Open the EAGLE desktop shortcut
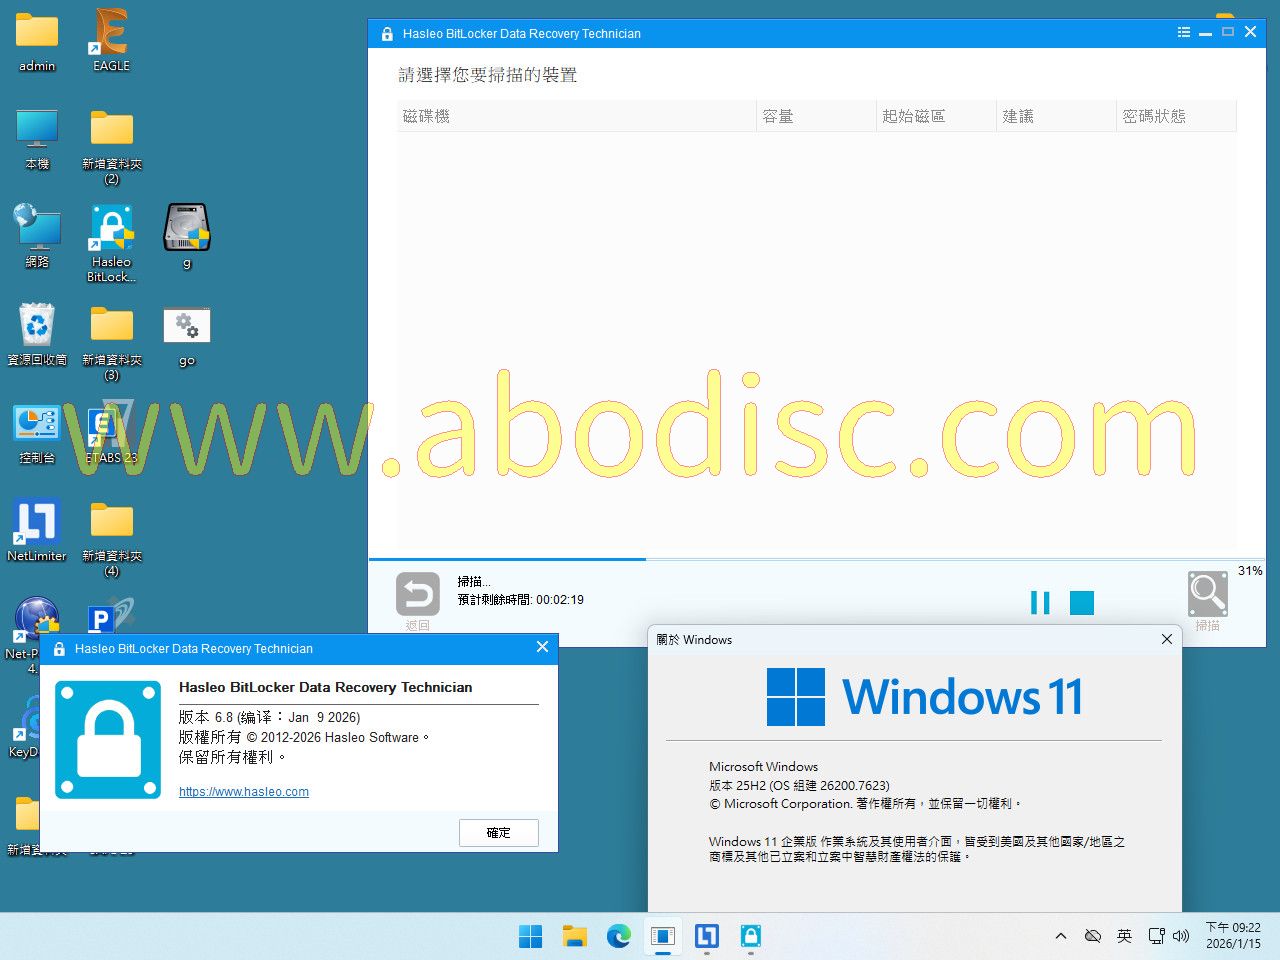Image resolution: width=1280 pixels, height=960 pixels. 111,40
